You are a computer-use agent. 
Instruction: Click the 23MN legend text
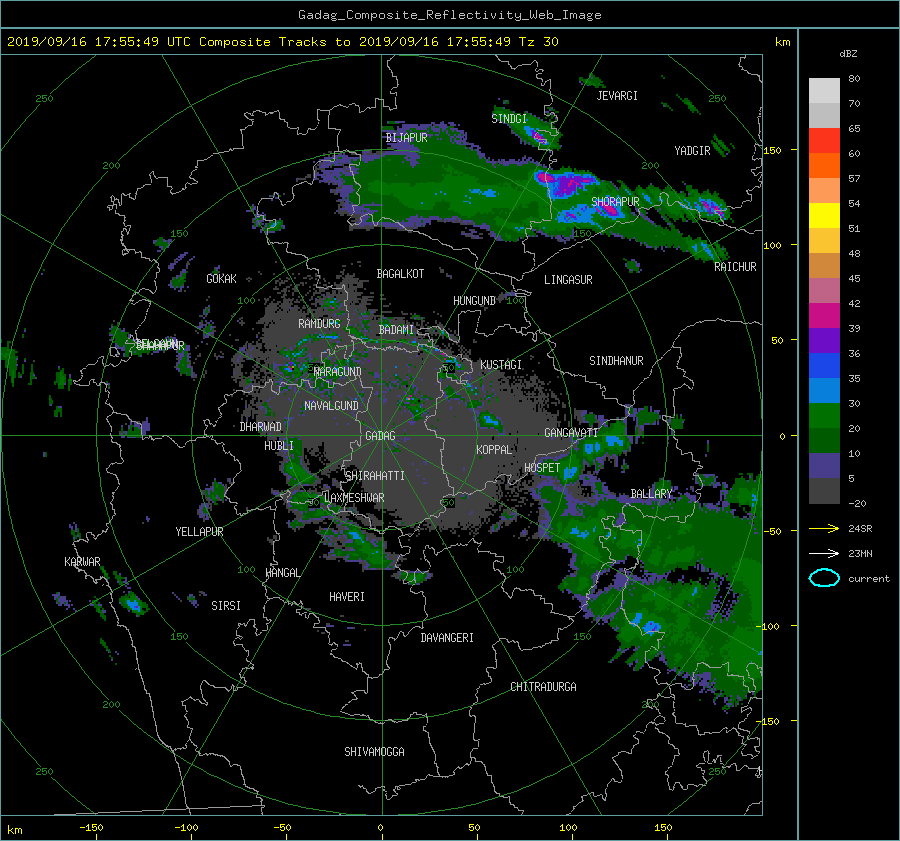coord(860,554)
